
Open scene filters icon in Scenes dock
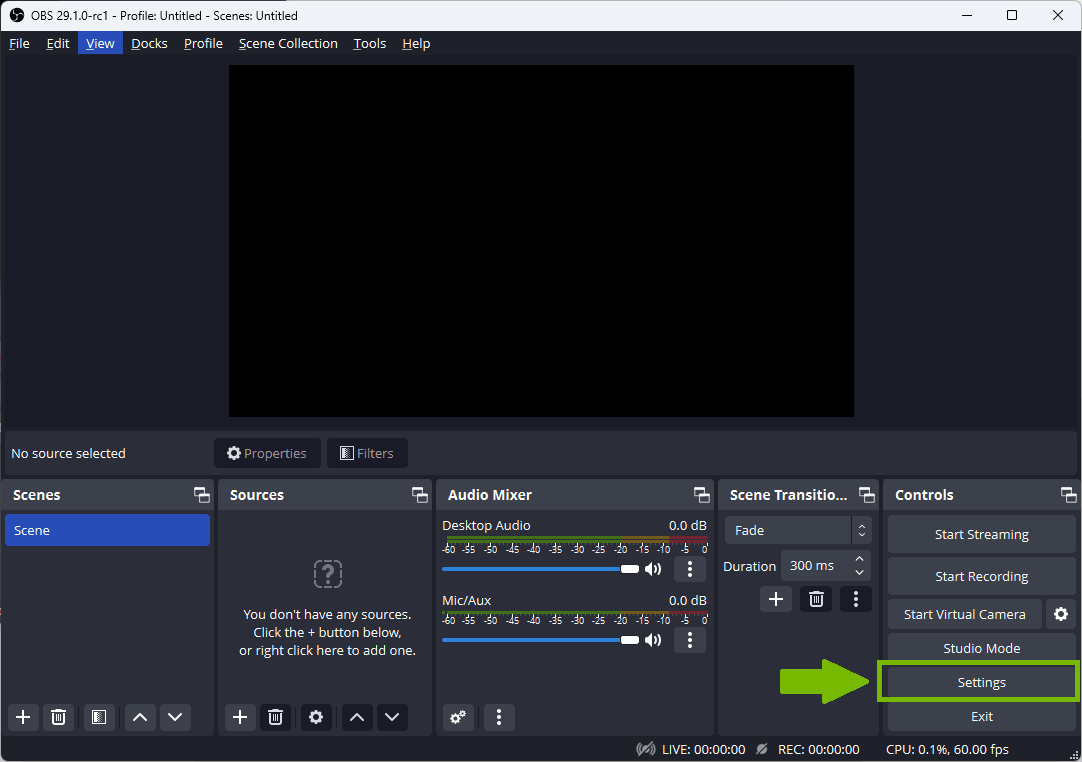pyautogui.click(x=99, y=717)
